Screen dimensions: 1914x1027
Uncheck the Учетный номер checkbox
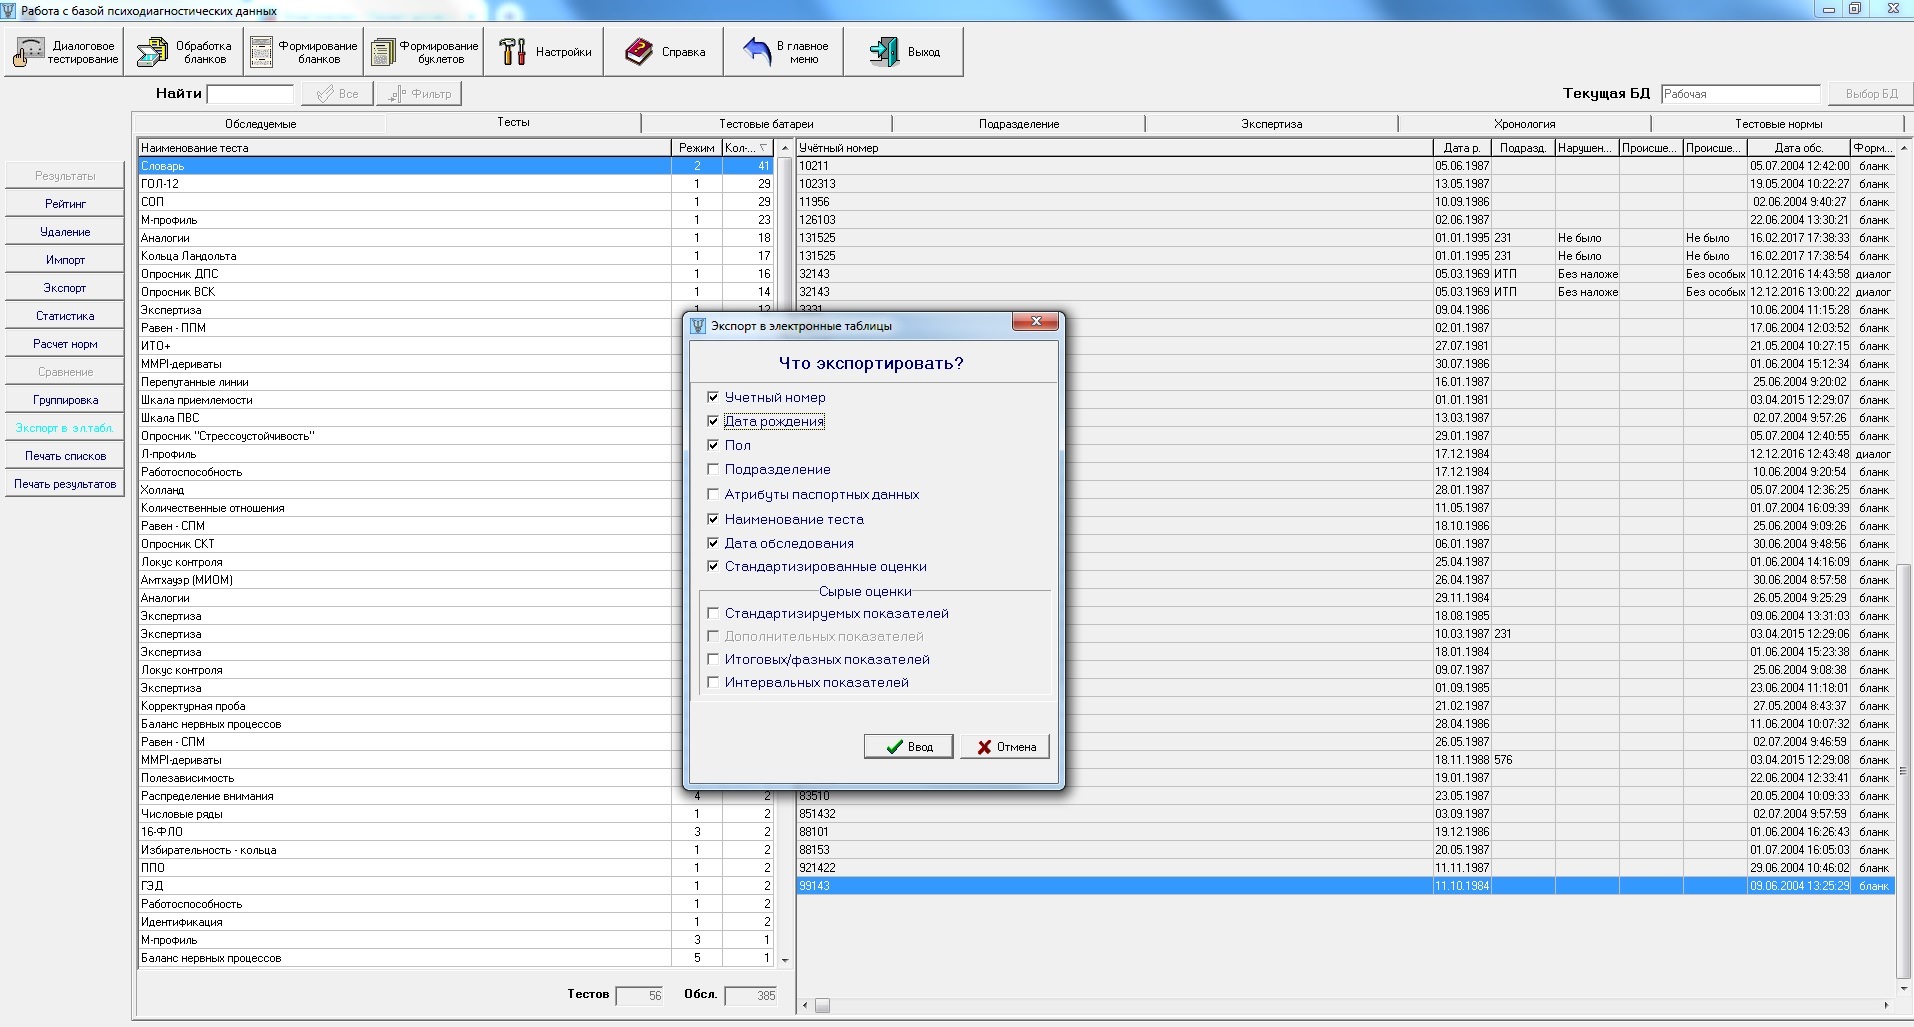tap(713, 397)
